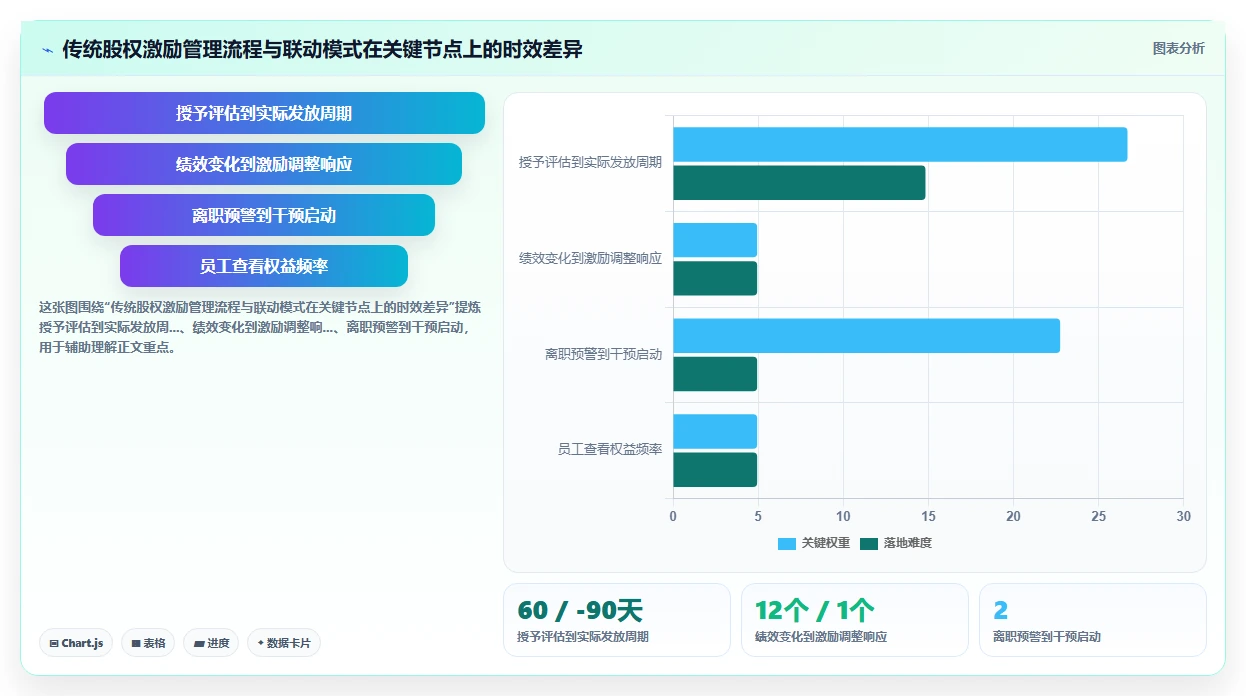Click the 表格 tag chip
This screenshot has height=696, width=1246.
tap(148, 643)
